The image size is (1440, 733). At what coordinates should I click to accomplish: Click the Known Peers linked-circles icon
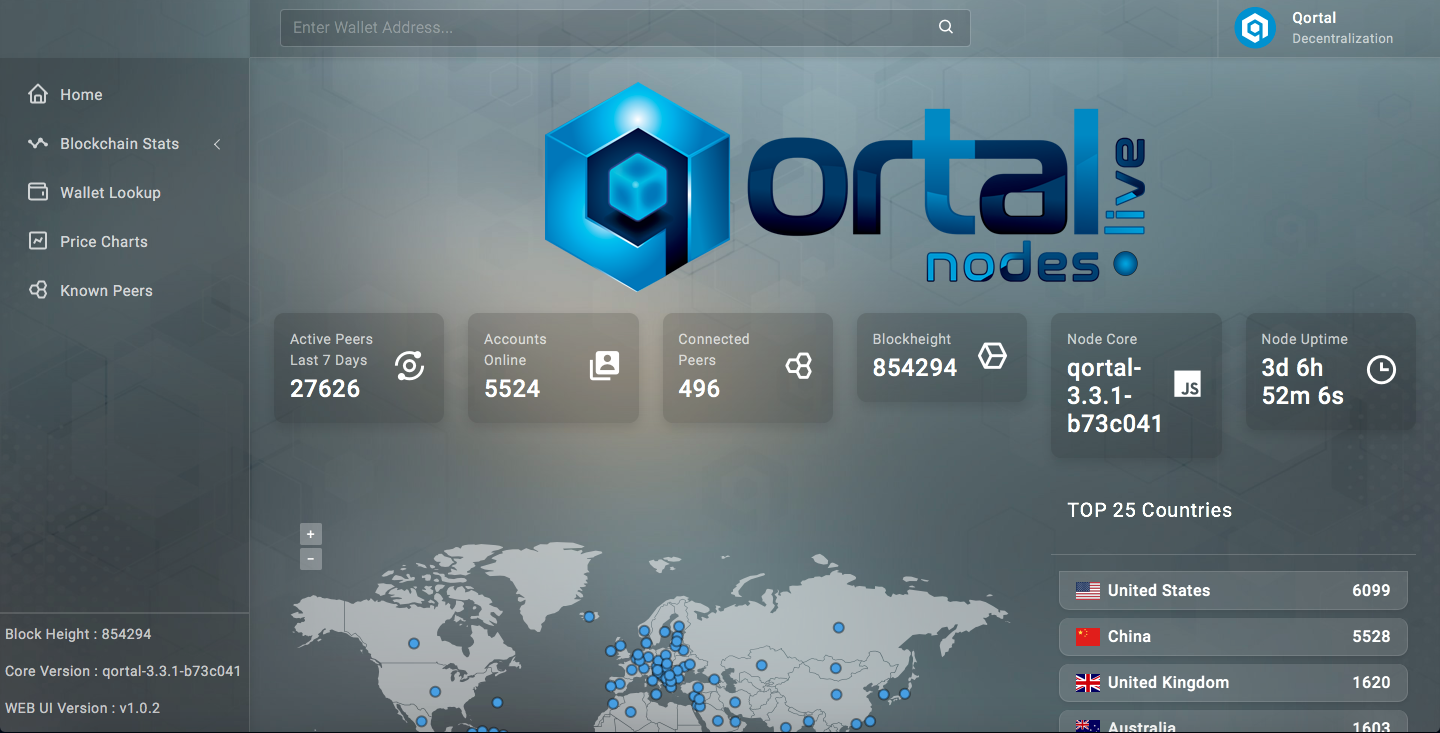click(38, 290)
